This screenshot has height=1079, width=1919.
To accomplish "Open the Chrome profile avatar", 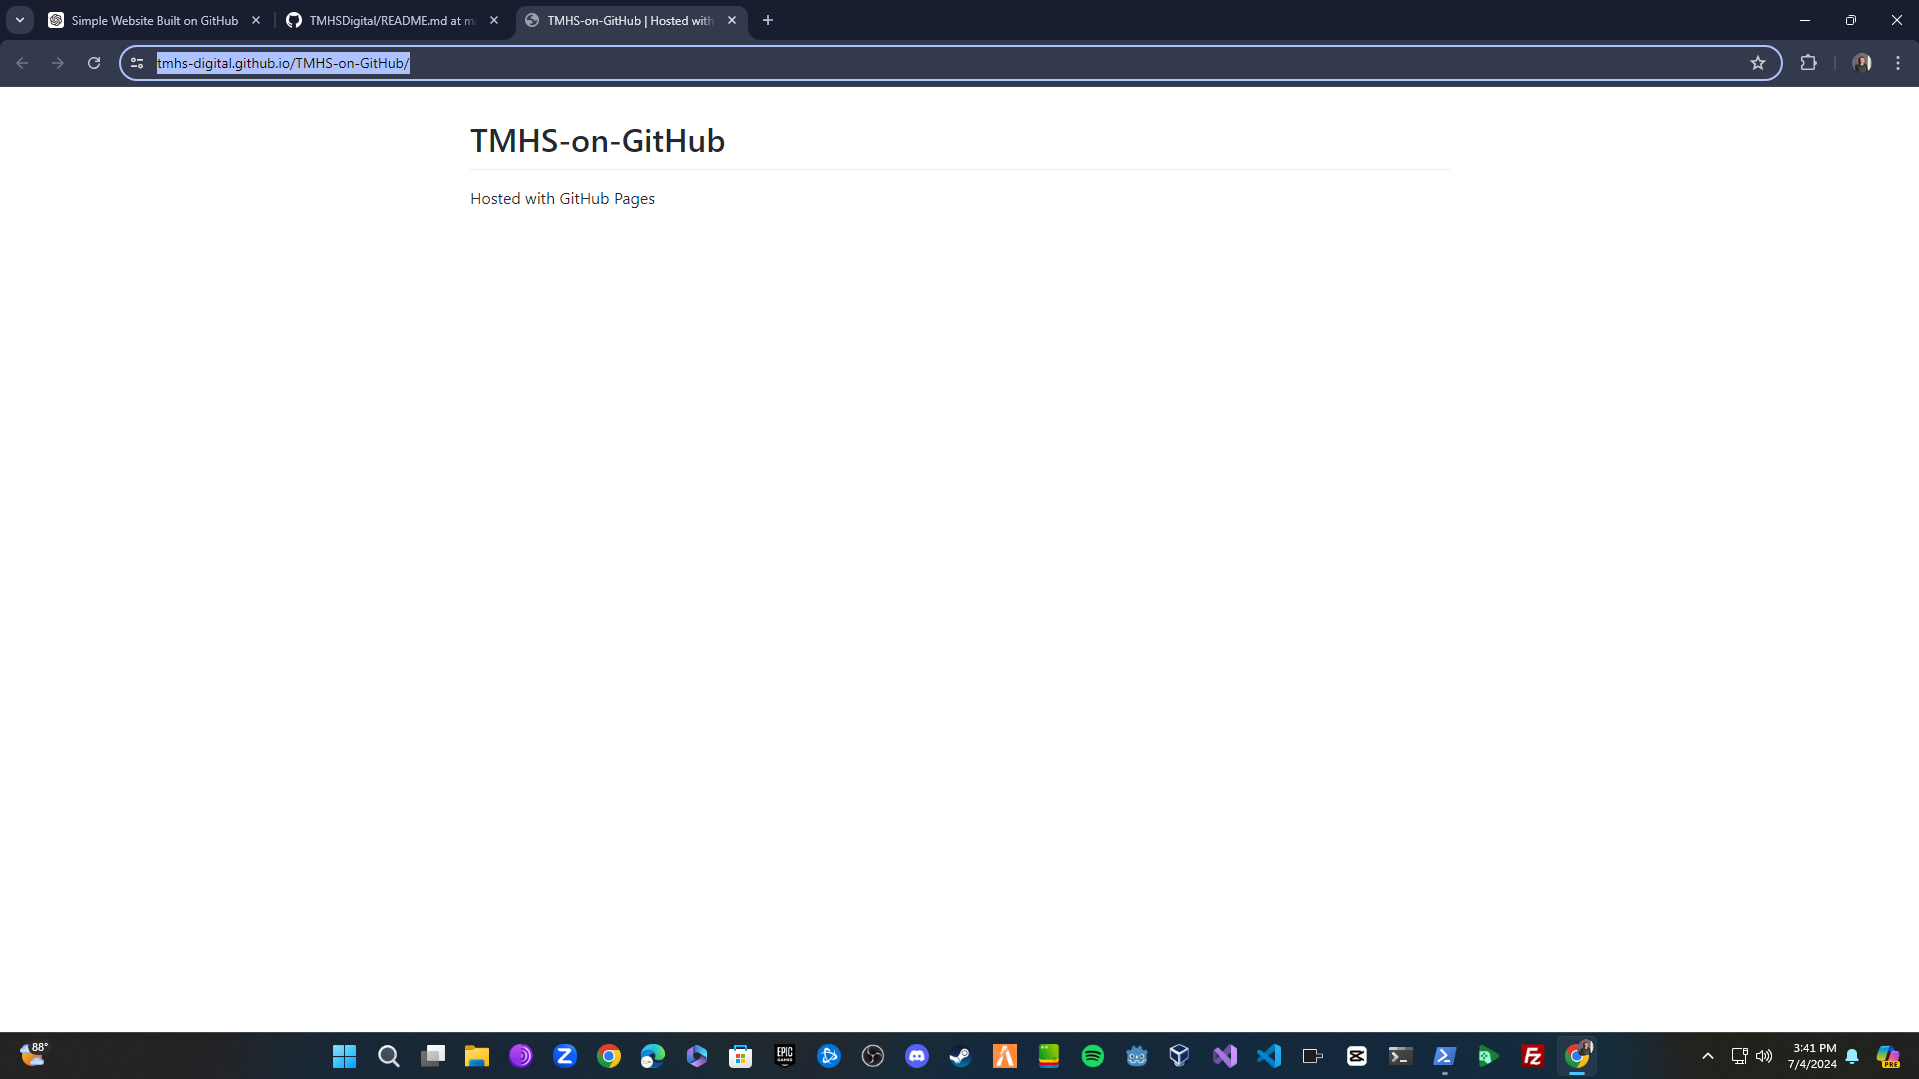I will coord(1861,63).
